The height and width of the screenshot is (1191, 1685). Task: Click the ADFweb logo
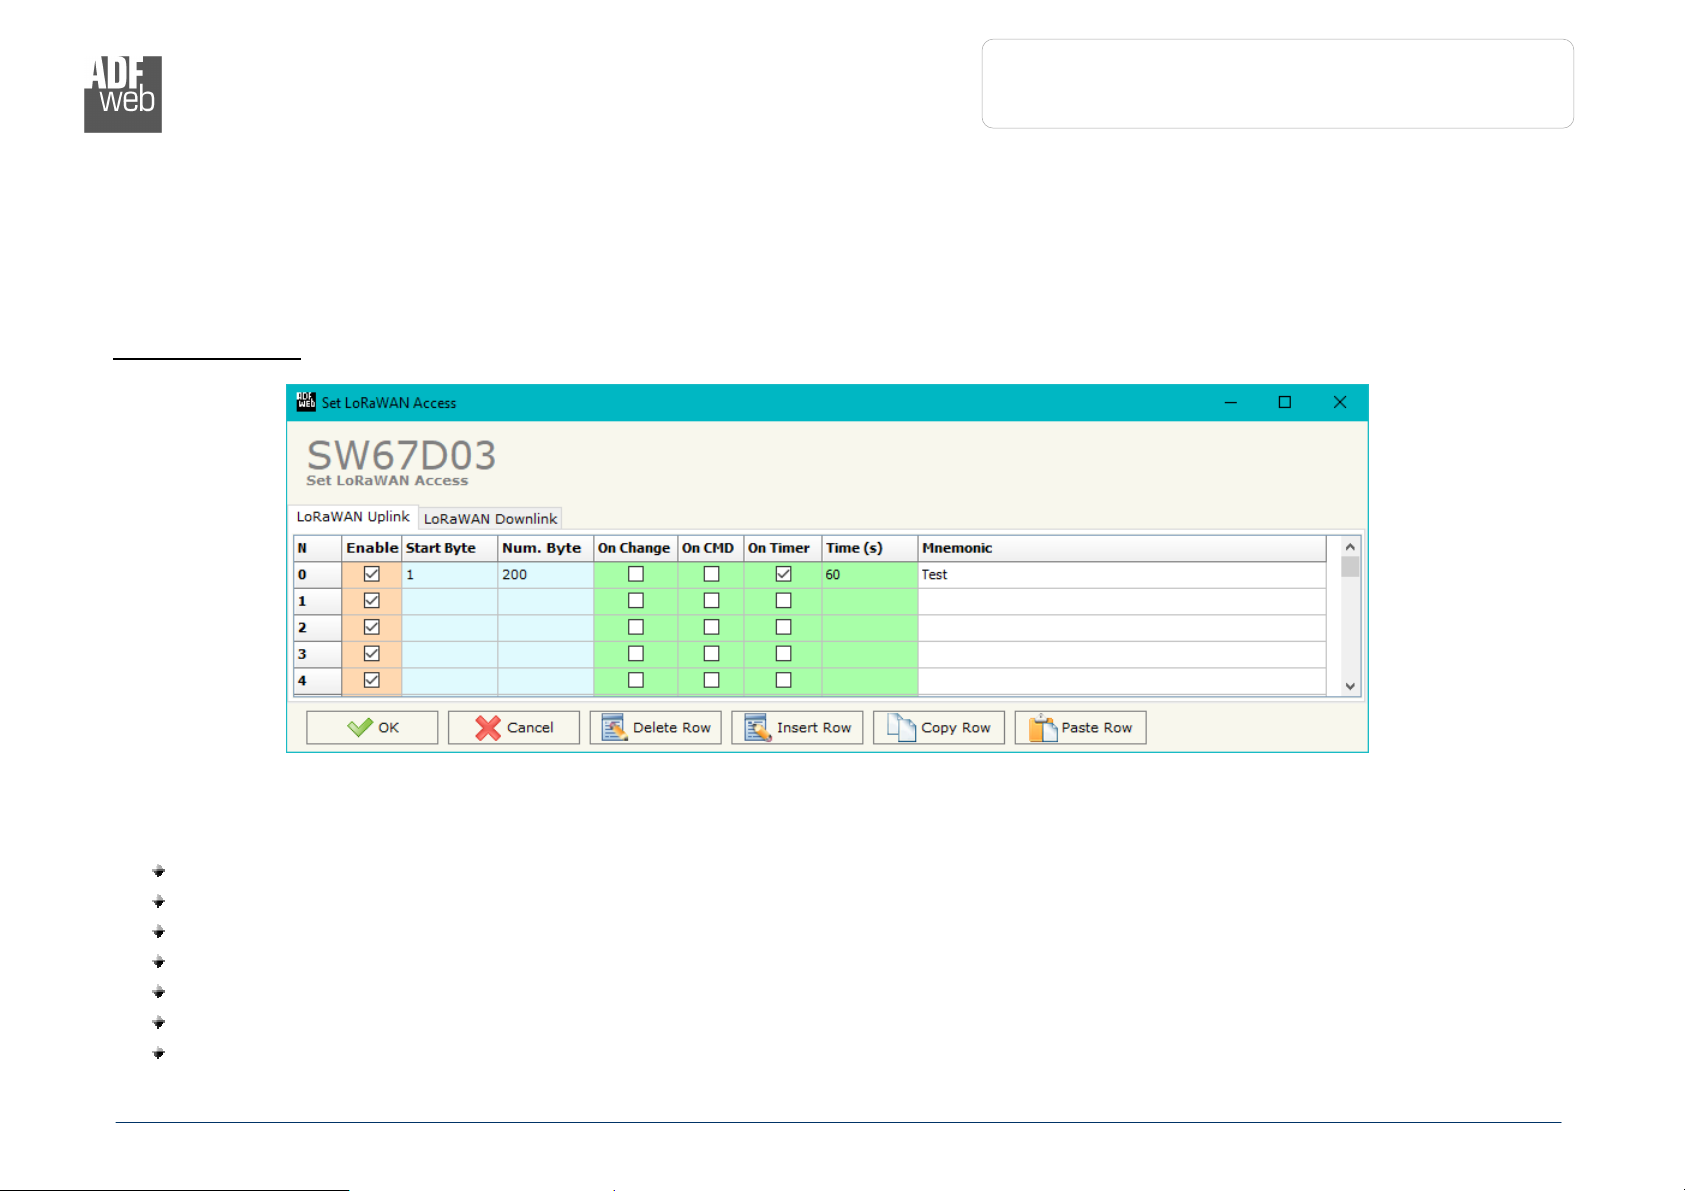click(123, 94)
